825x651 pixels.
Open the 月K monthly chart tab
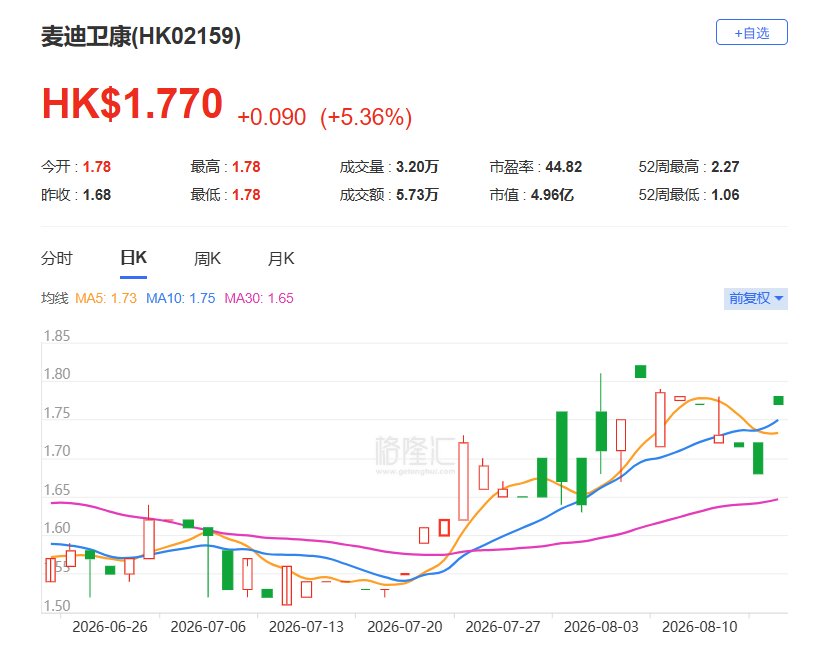[x=281, y=258]
